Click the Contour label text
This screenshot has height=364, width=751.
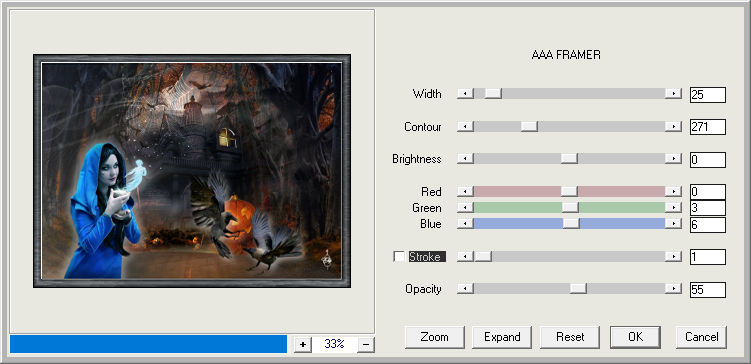pos(422,127)
